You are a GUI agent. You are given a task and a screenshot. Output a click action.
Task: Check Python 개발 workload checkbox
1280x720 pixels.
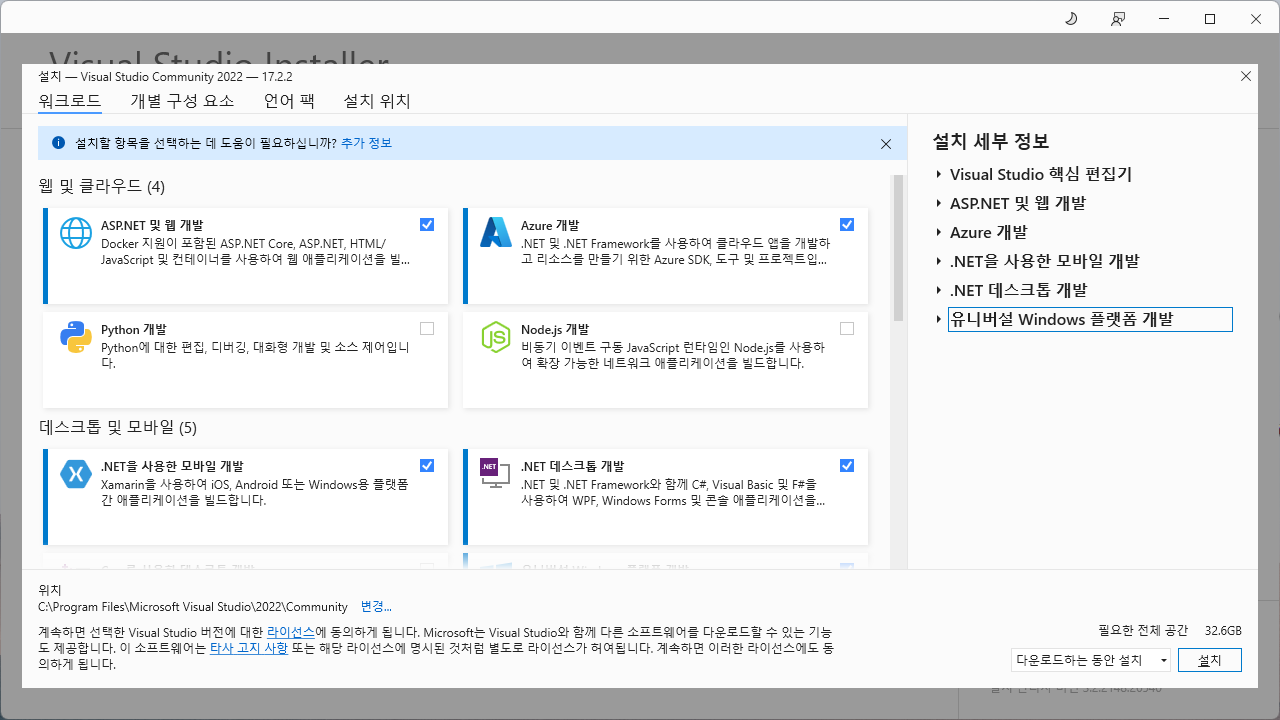[427, 328]
